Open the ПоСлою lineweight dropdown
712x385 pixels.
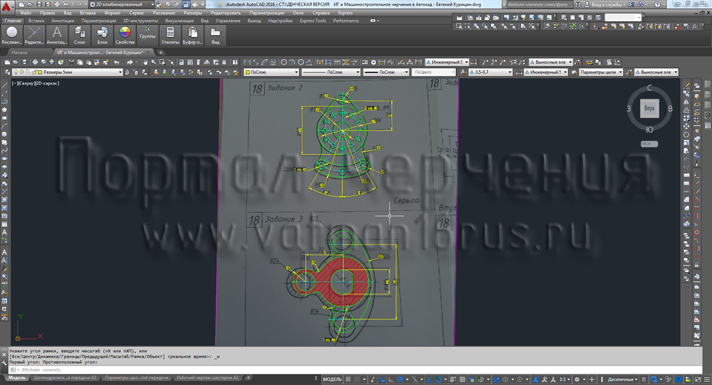(386, 72)
